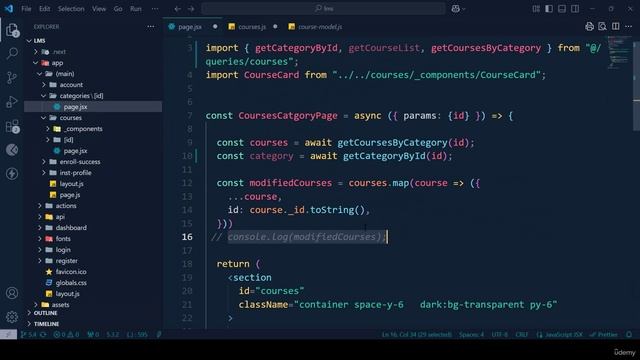Open the Accounts icon in the activity bar

pyautogui.click(x=12, y=293)
